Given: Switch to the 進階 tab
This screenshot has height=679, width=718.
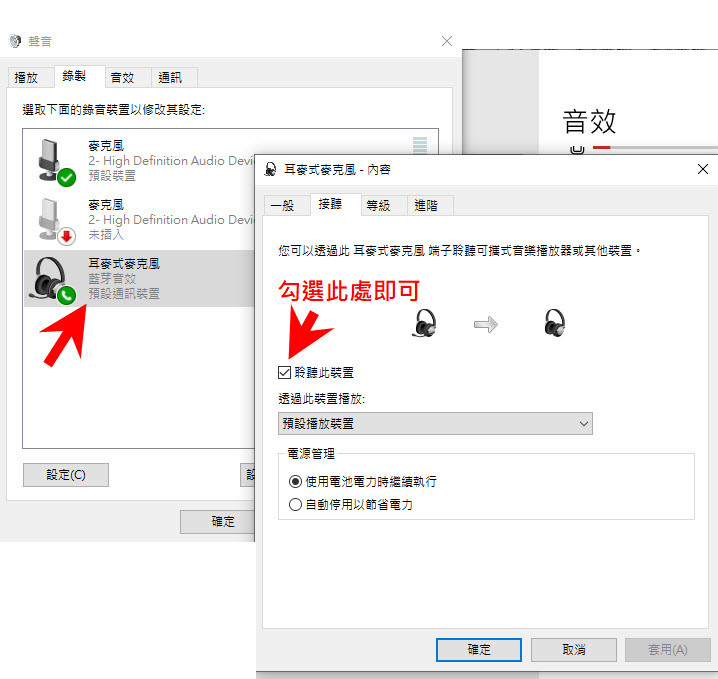Looking at the screenshot, I should (x=426, y=206).
